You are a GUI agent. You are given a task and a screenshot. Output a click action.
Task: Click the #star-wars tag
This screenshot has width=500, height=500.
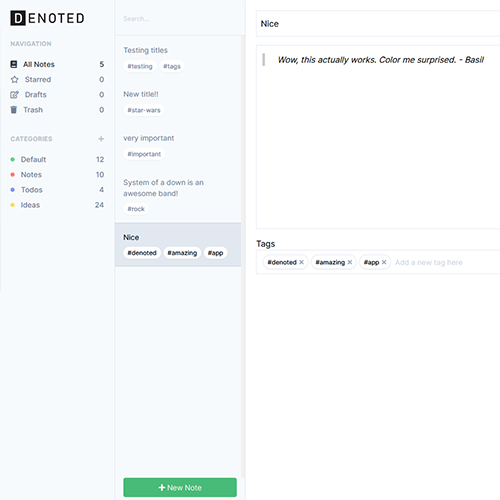tap(144, 110)
